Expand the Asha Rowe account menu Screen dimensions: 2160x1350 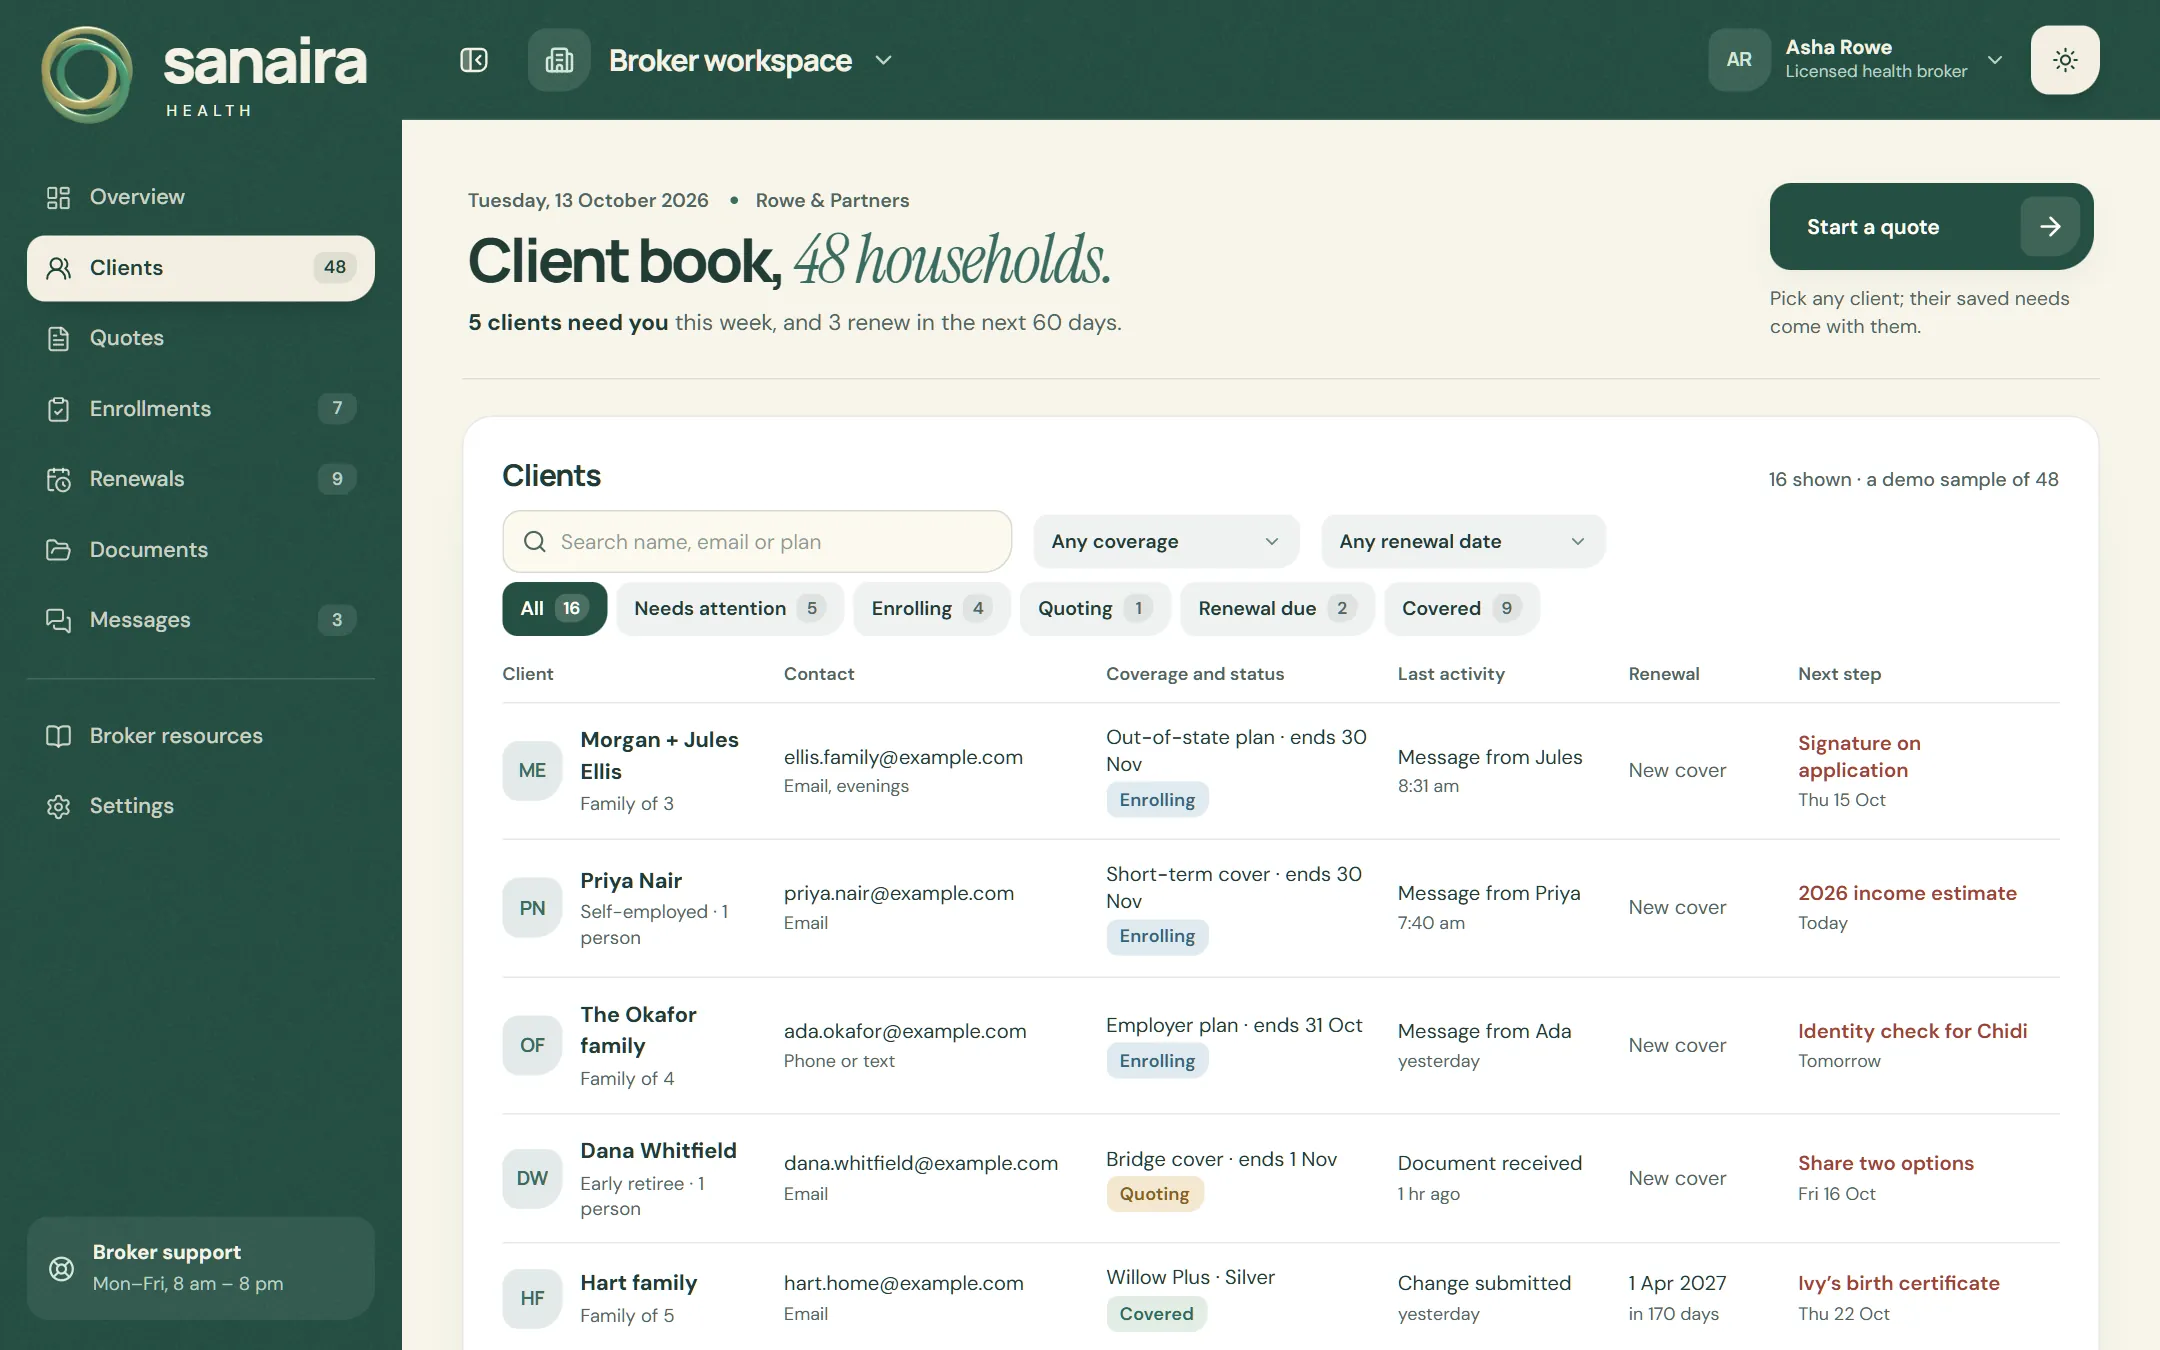point(1995,60)
